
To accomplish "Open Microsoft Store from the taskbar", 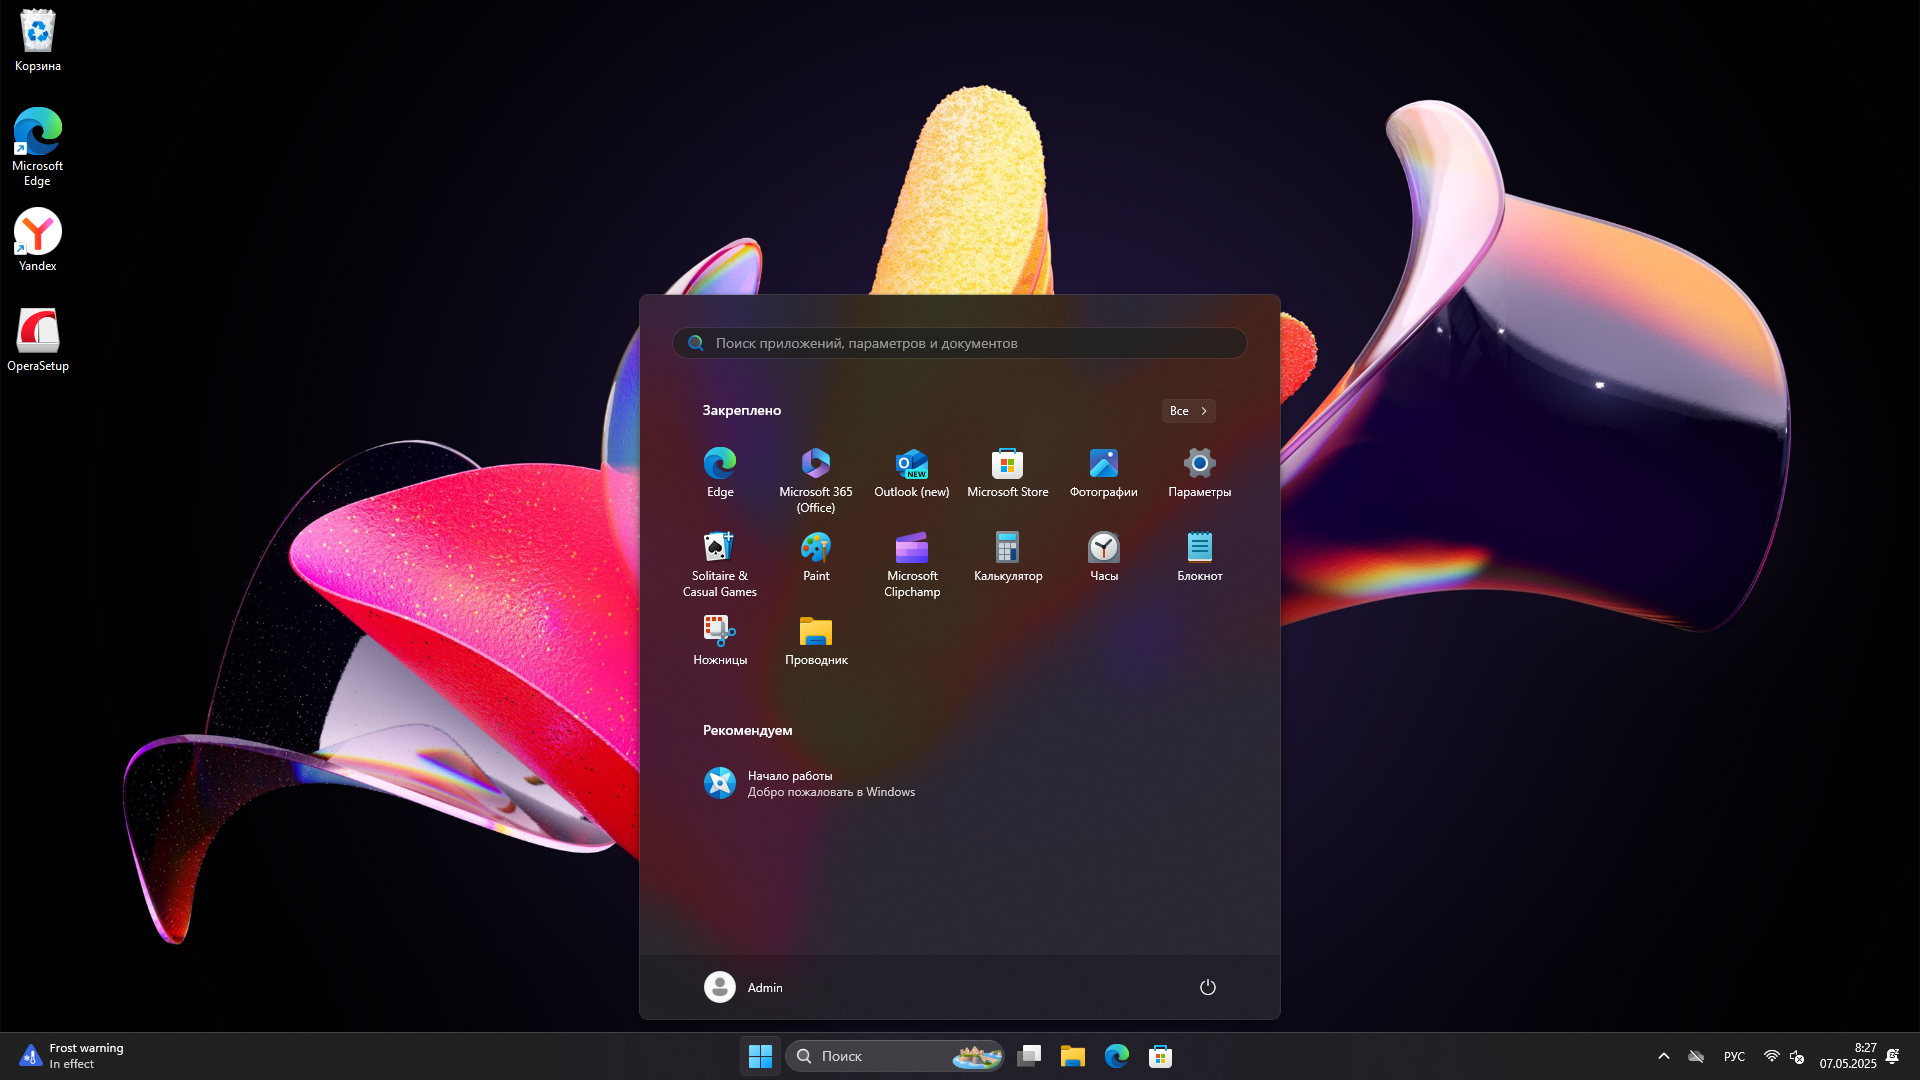I will coord(1161,1056).
